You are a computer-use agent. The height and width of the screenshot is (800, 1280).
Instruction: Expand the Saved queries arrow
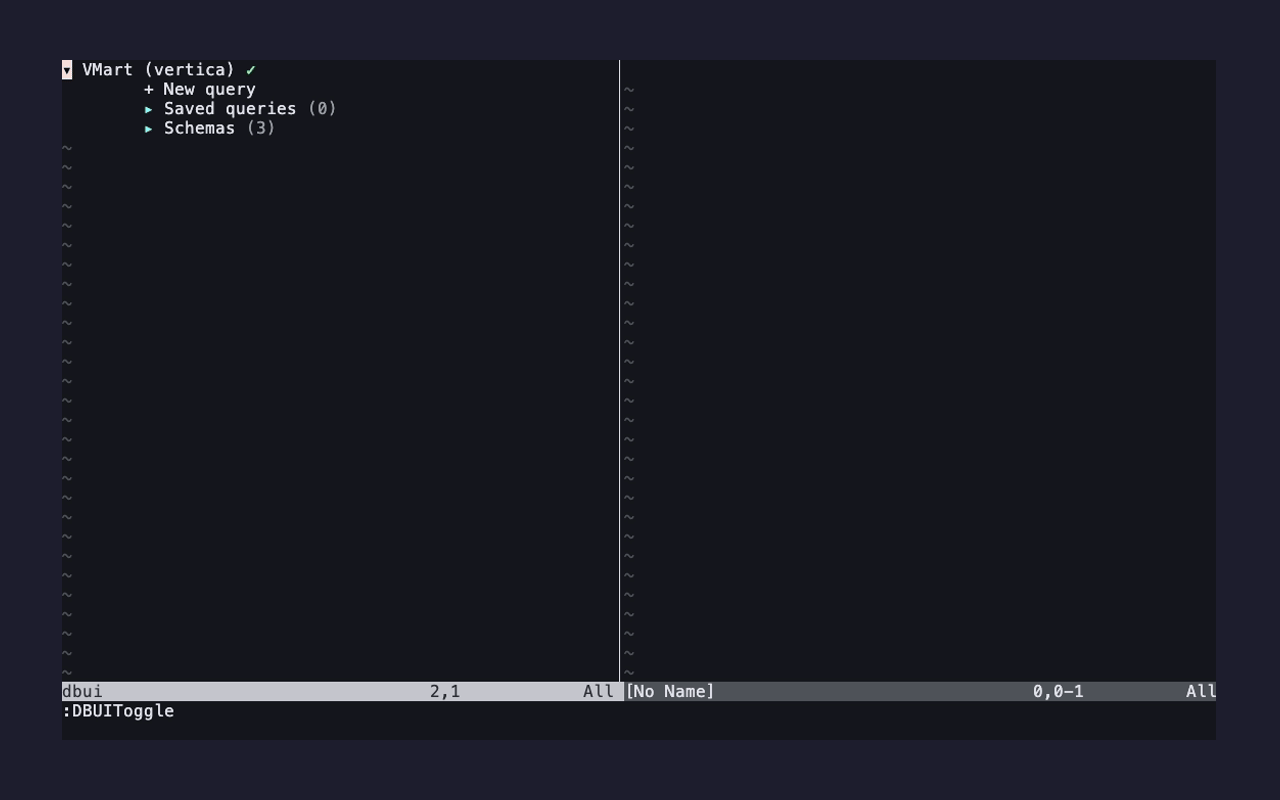tap(149, 109)
